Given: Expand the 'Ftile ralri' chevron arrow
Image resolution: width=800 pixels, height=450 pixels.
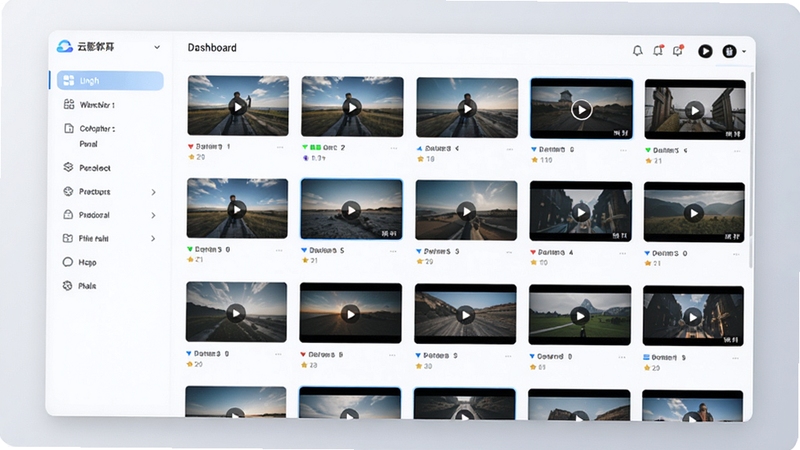Looking at the screenshot, I should (154, 238).
